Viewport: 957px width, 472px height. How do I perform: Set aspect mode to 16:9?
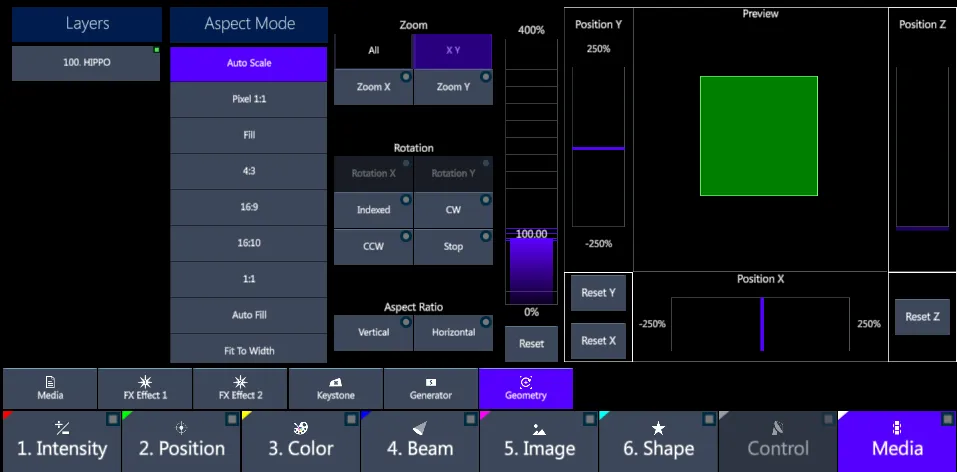249,207
